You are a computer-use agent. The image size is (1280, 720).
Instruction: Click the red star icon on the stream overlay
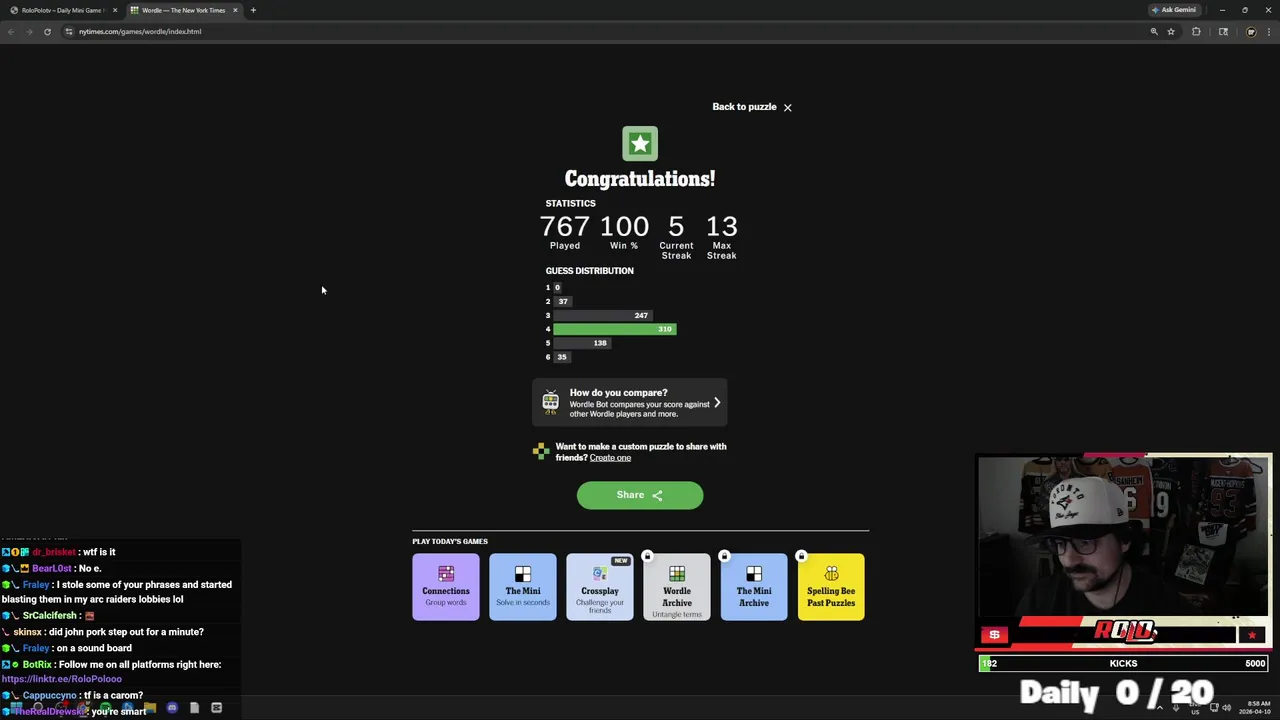point(1251,635)
